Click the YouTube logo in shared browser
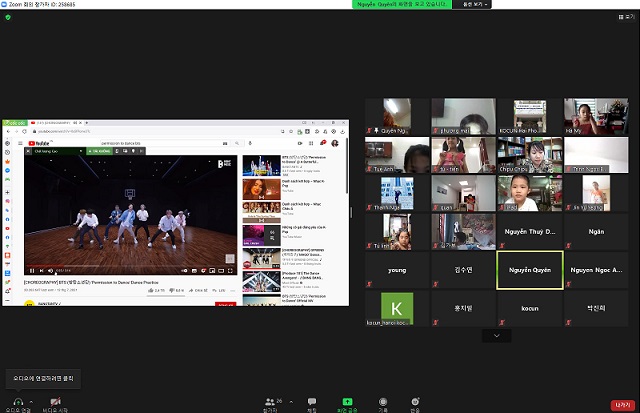640x413 pixels. 39,143
